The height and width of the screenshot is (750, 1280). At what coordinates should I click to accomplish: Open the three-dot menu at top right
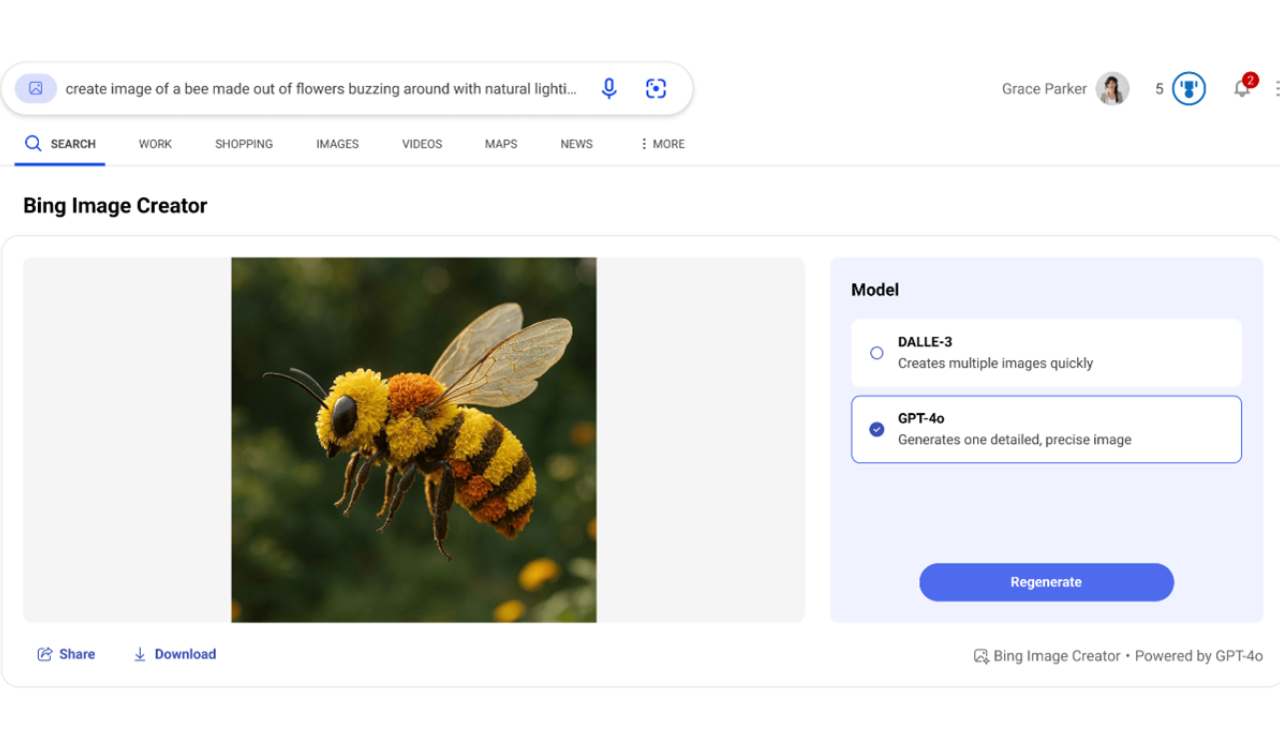1277,88
